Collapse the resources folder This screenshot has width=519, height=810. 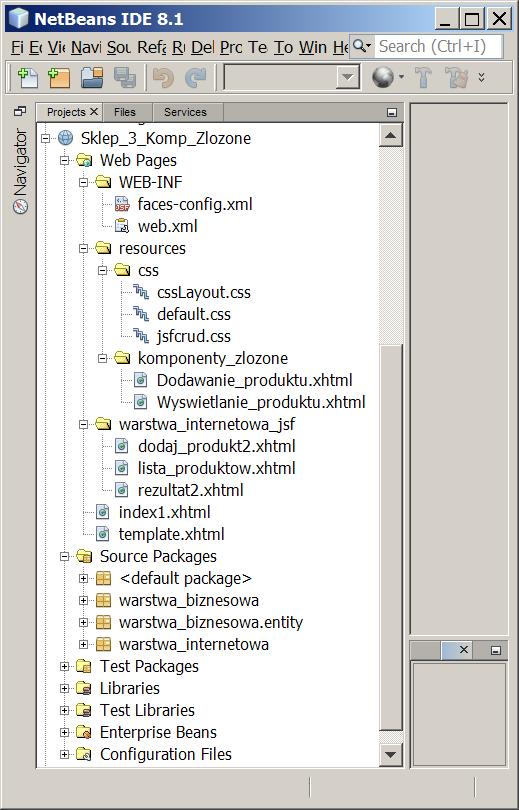point(84,248)
